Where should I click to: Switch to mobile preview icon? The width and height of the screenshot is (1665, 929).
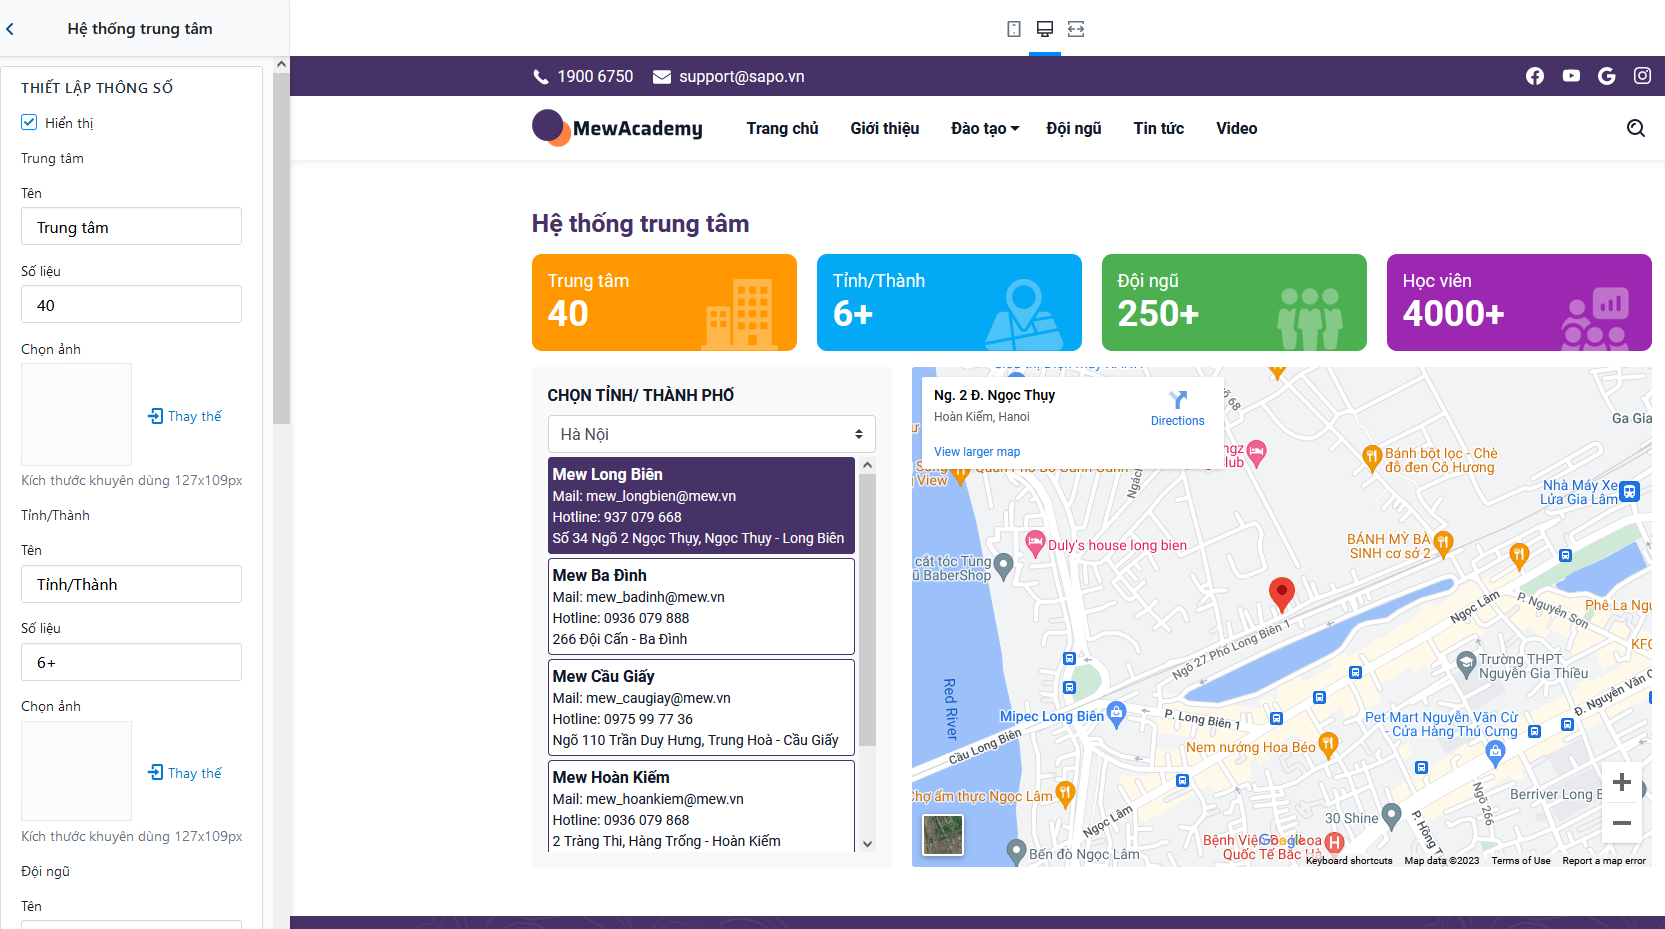[1014, 29]
